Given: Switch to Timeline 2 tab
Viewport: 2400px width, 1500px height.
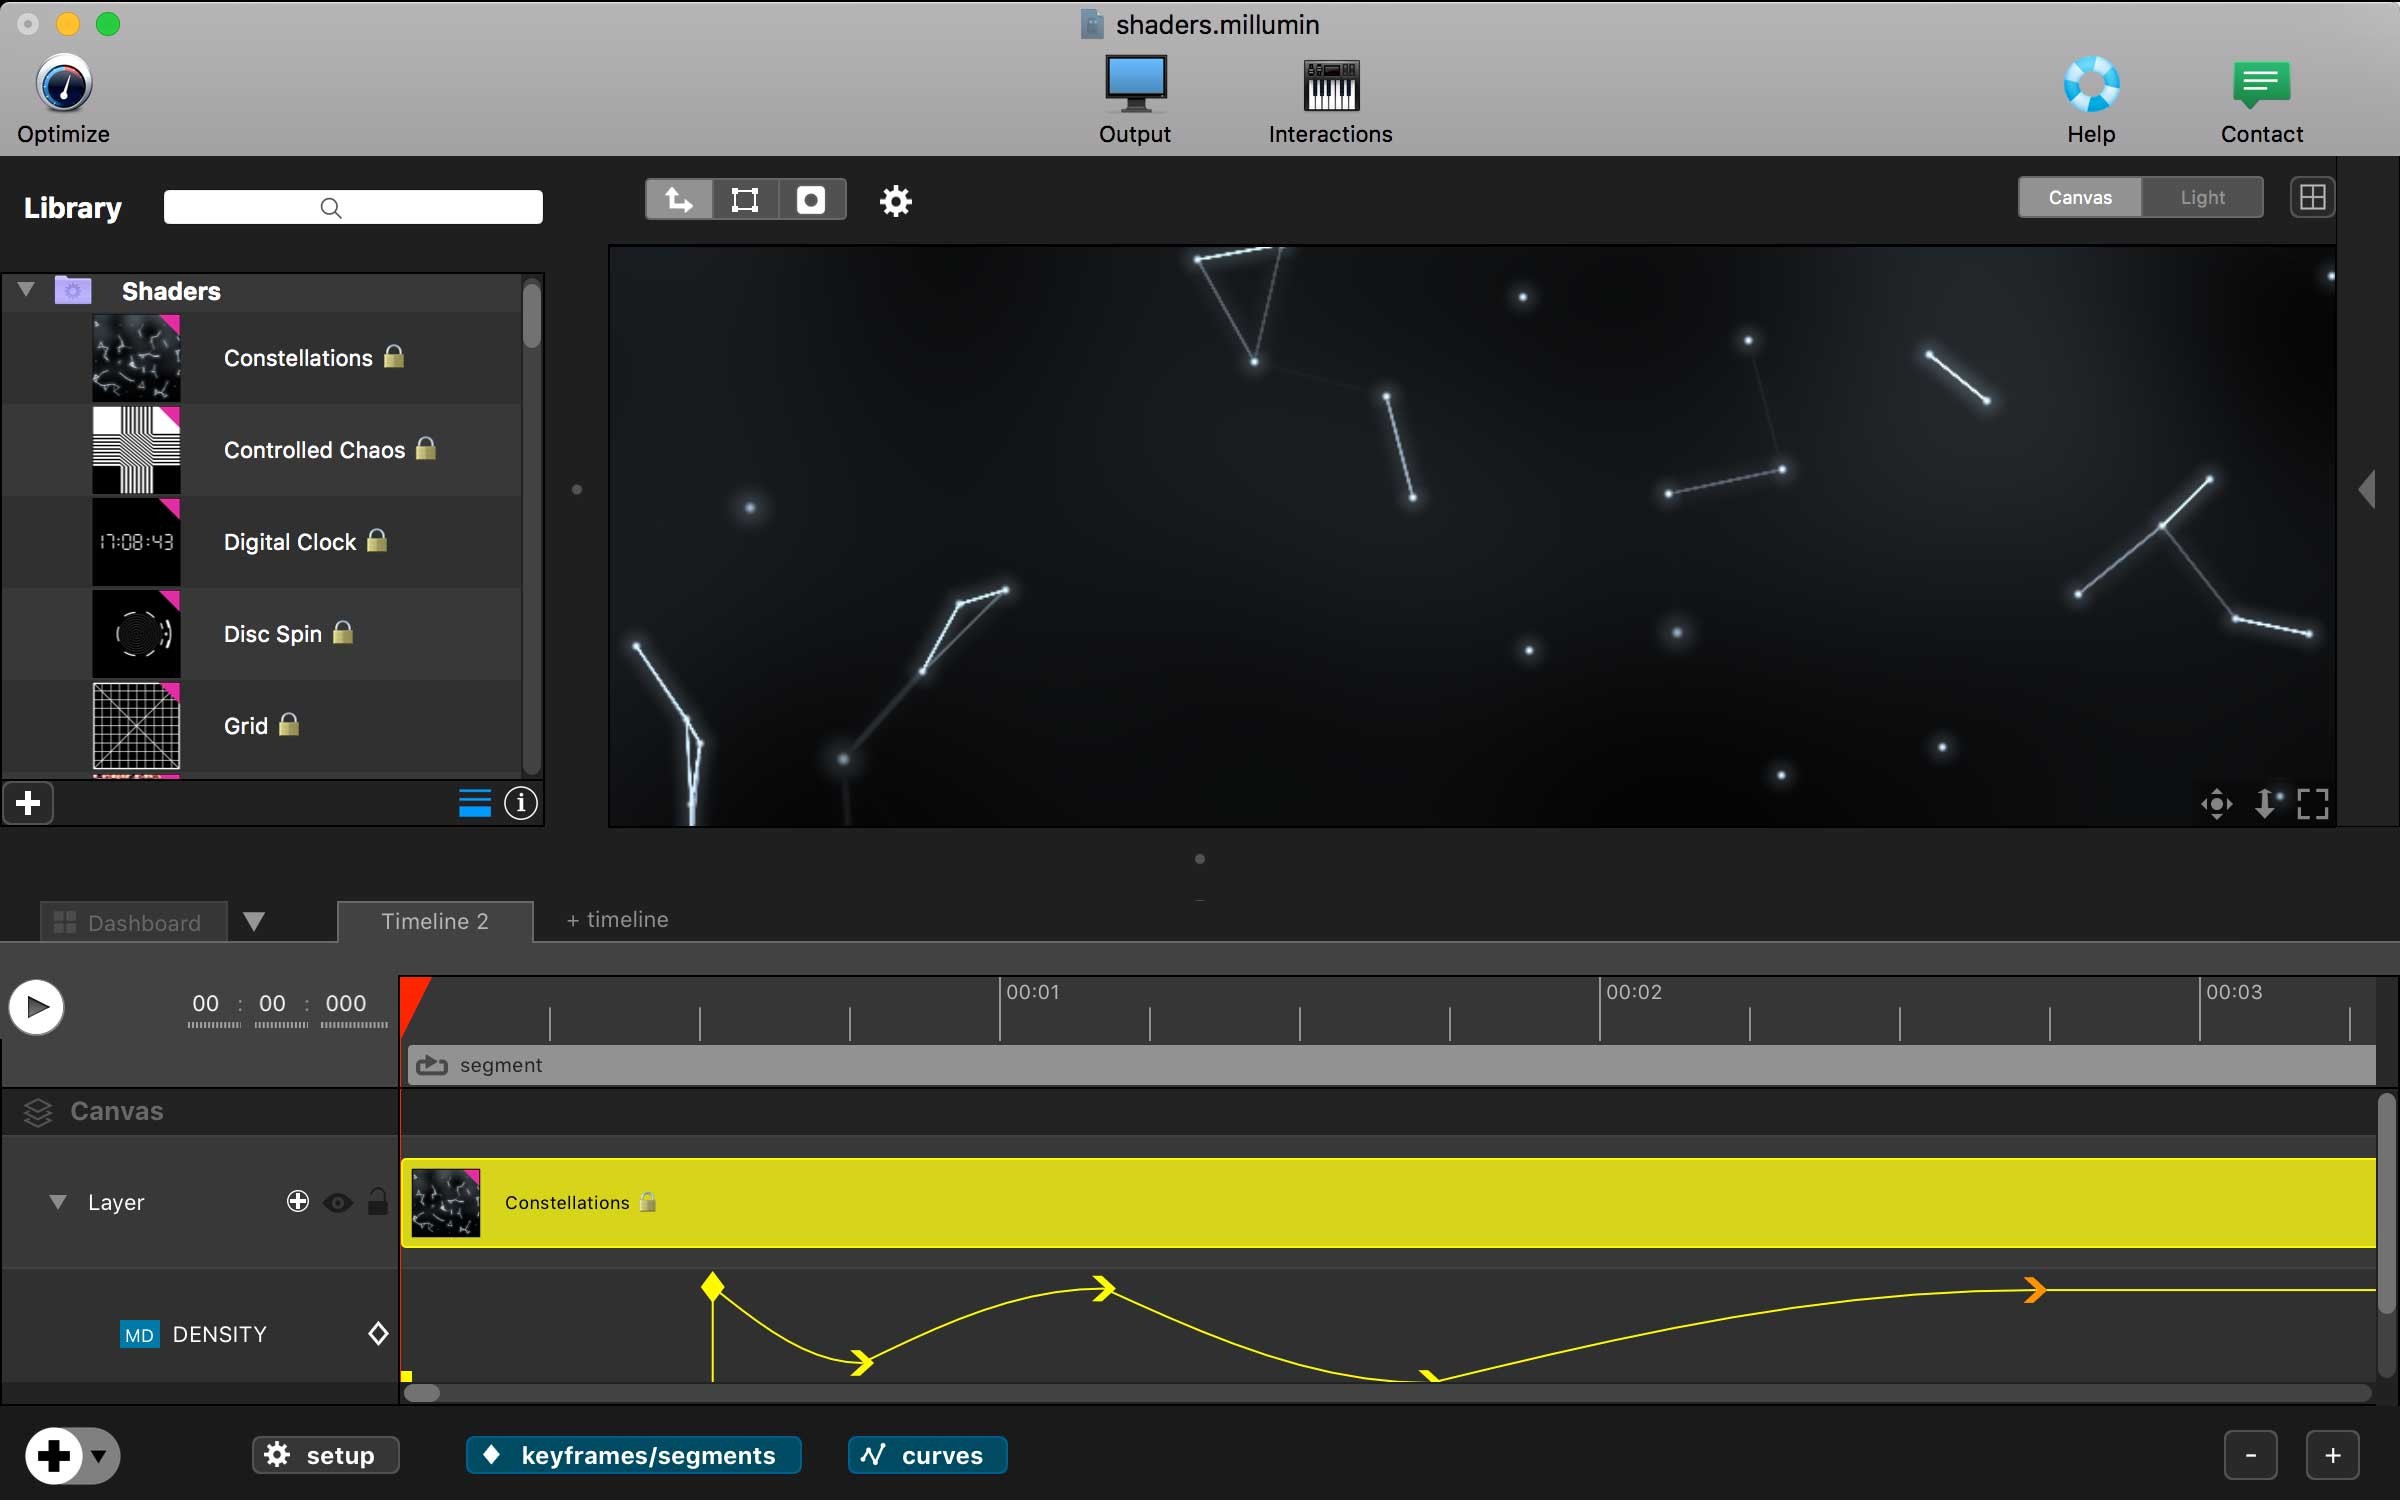Looking at the screenshot, I should 432,918.
